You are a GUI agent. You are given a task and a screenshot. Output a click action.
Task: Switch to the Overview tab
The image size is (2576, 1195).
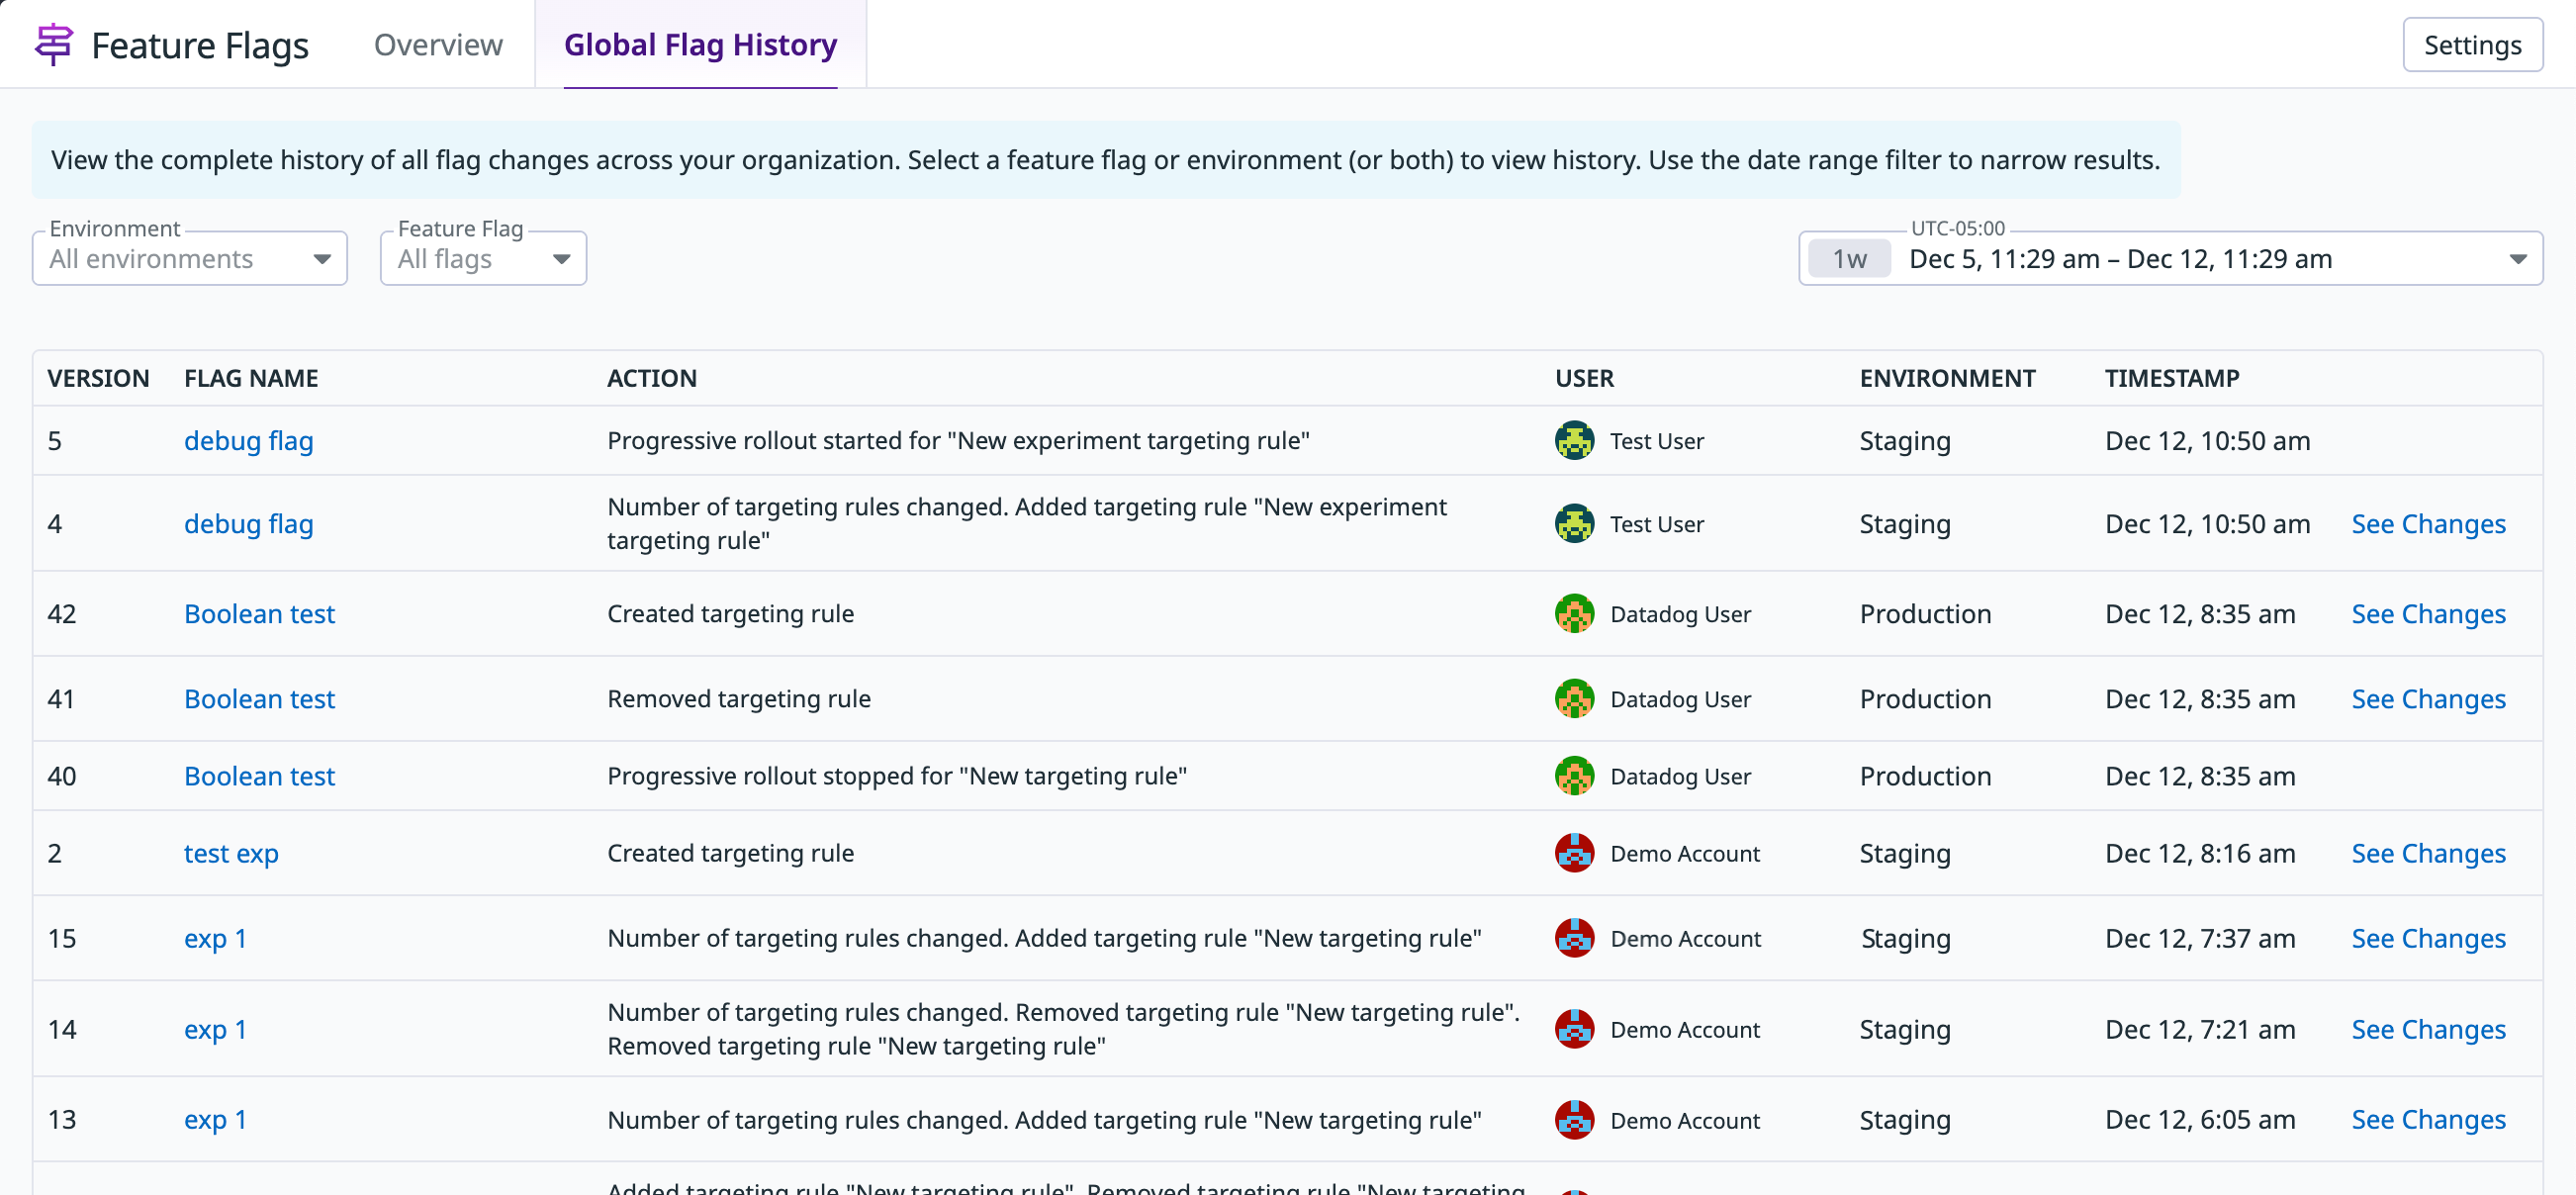pyautogui.click(x=438, y=45)
